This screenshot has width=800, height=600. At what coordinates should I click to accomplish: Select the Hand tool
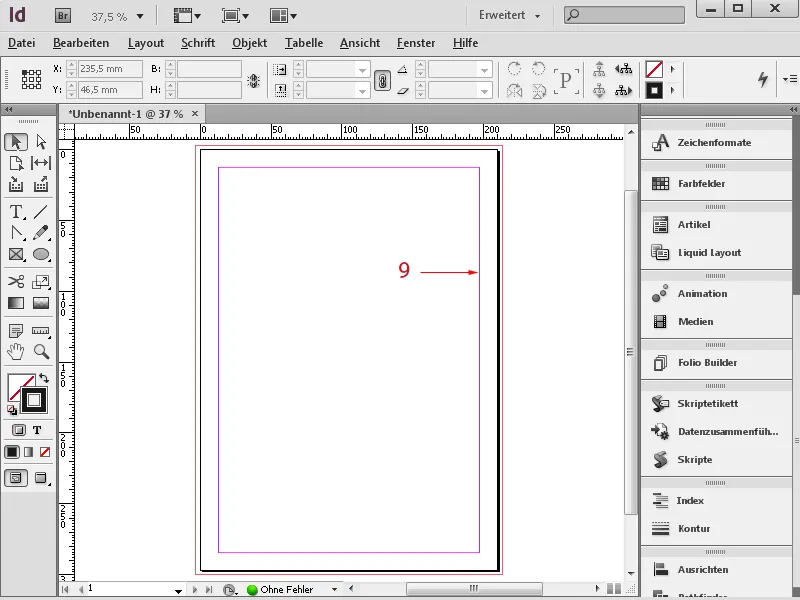pos(16,352)
